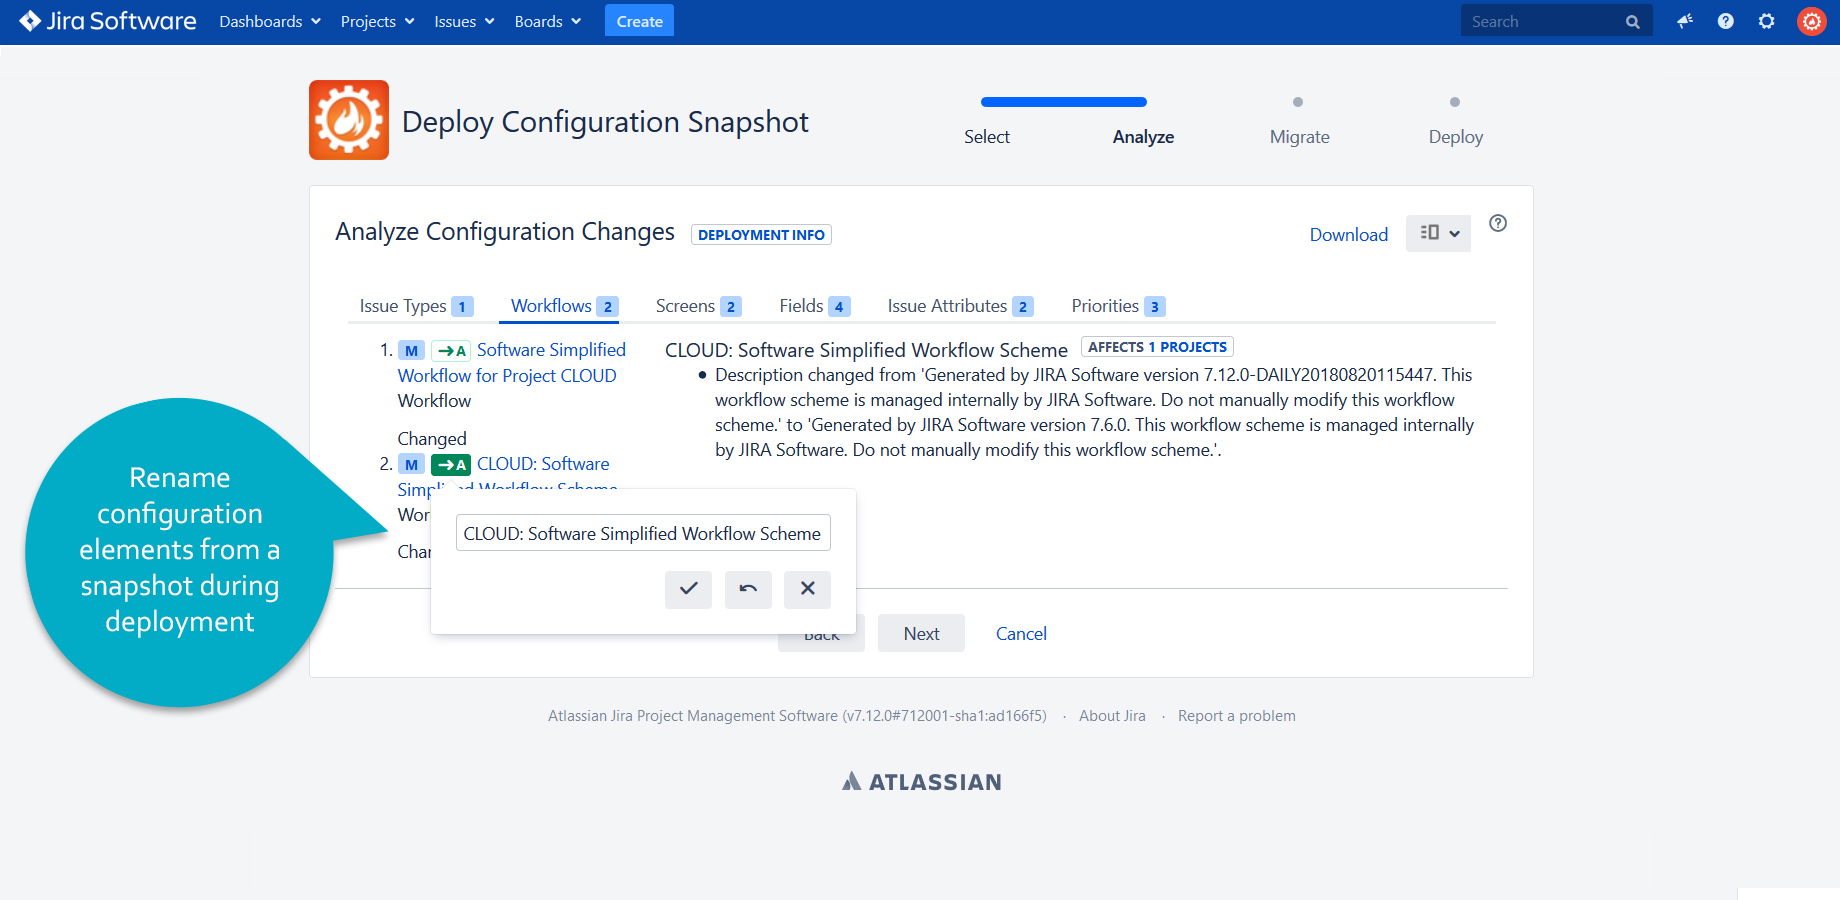Click the M badge on item 2
1840x900 pixels.
point(411,465)
